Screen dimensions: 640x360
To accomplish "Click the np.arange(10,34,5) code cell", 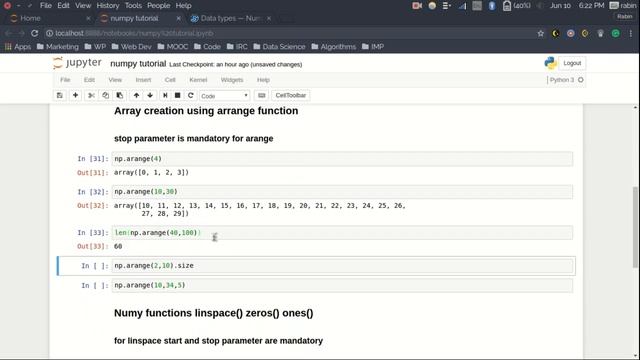I will click(x=342, y=285).
